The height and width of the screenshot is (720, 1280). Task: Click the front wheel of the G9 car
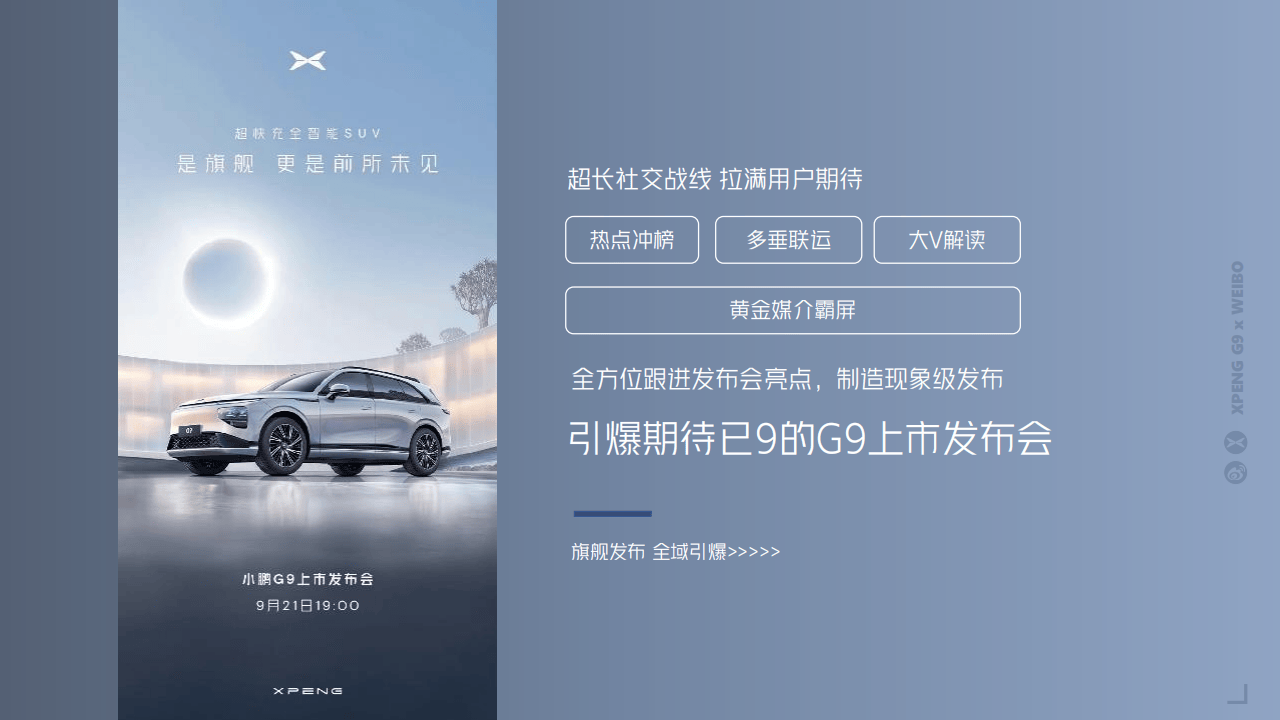pos(281,446)
